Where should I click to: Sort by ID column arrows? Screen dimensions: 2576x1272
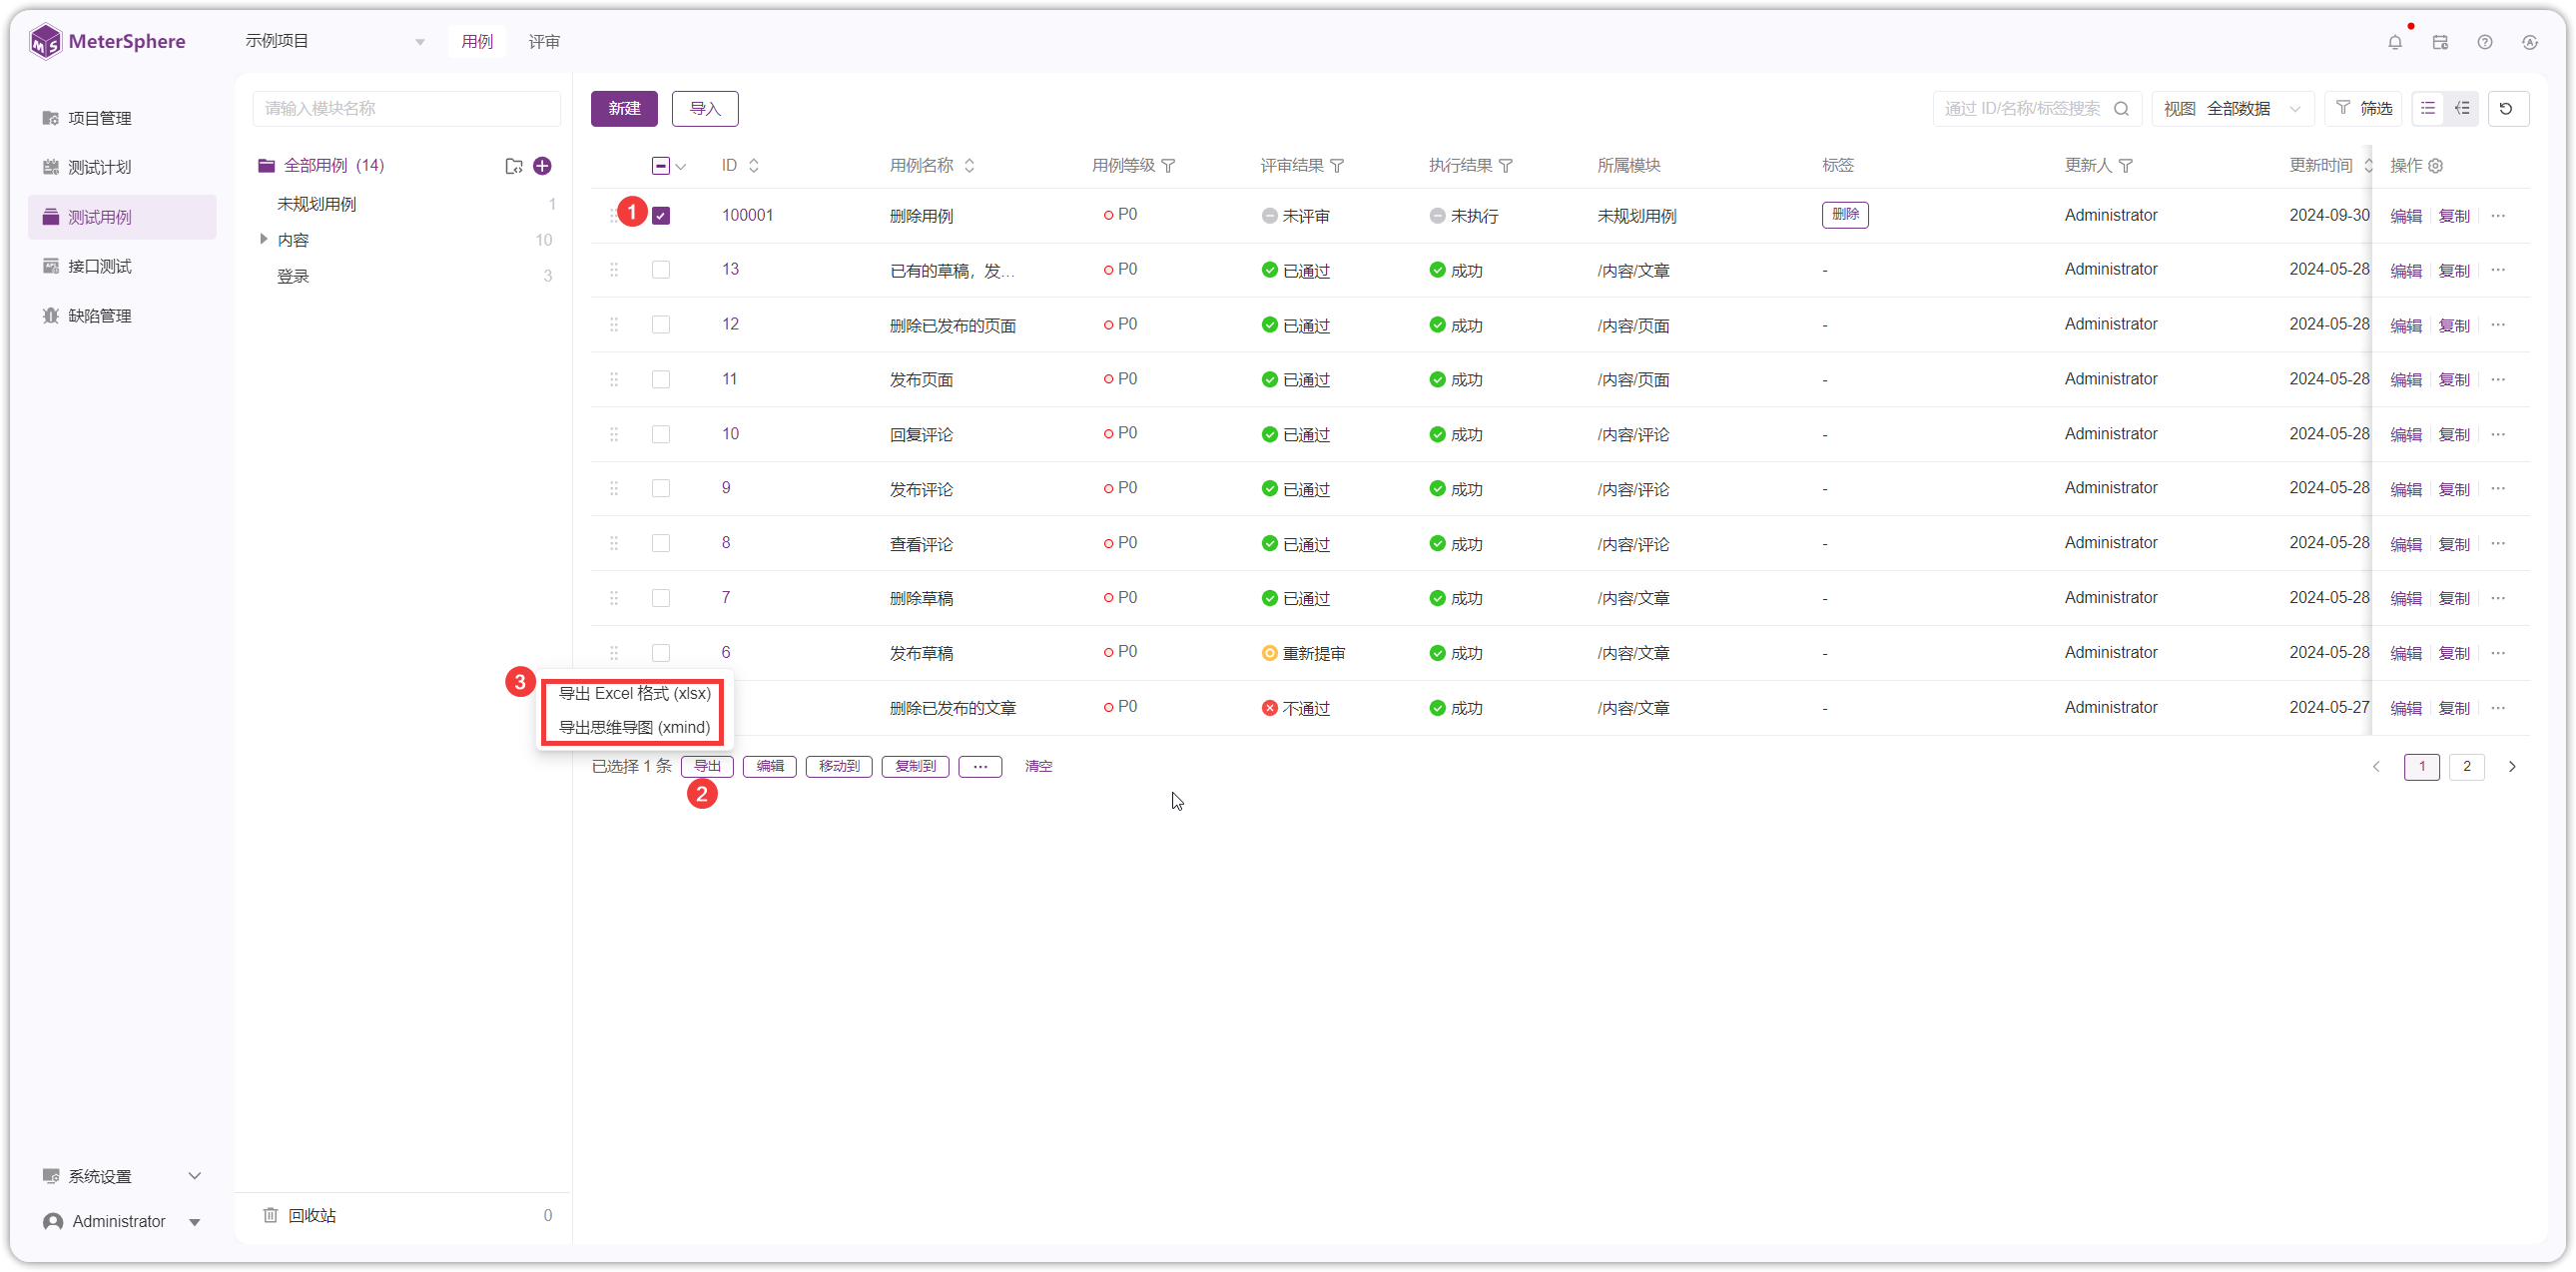[754, 166]
